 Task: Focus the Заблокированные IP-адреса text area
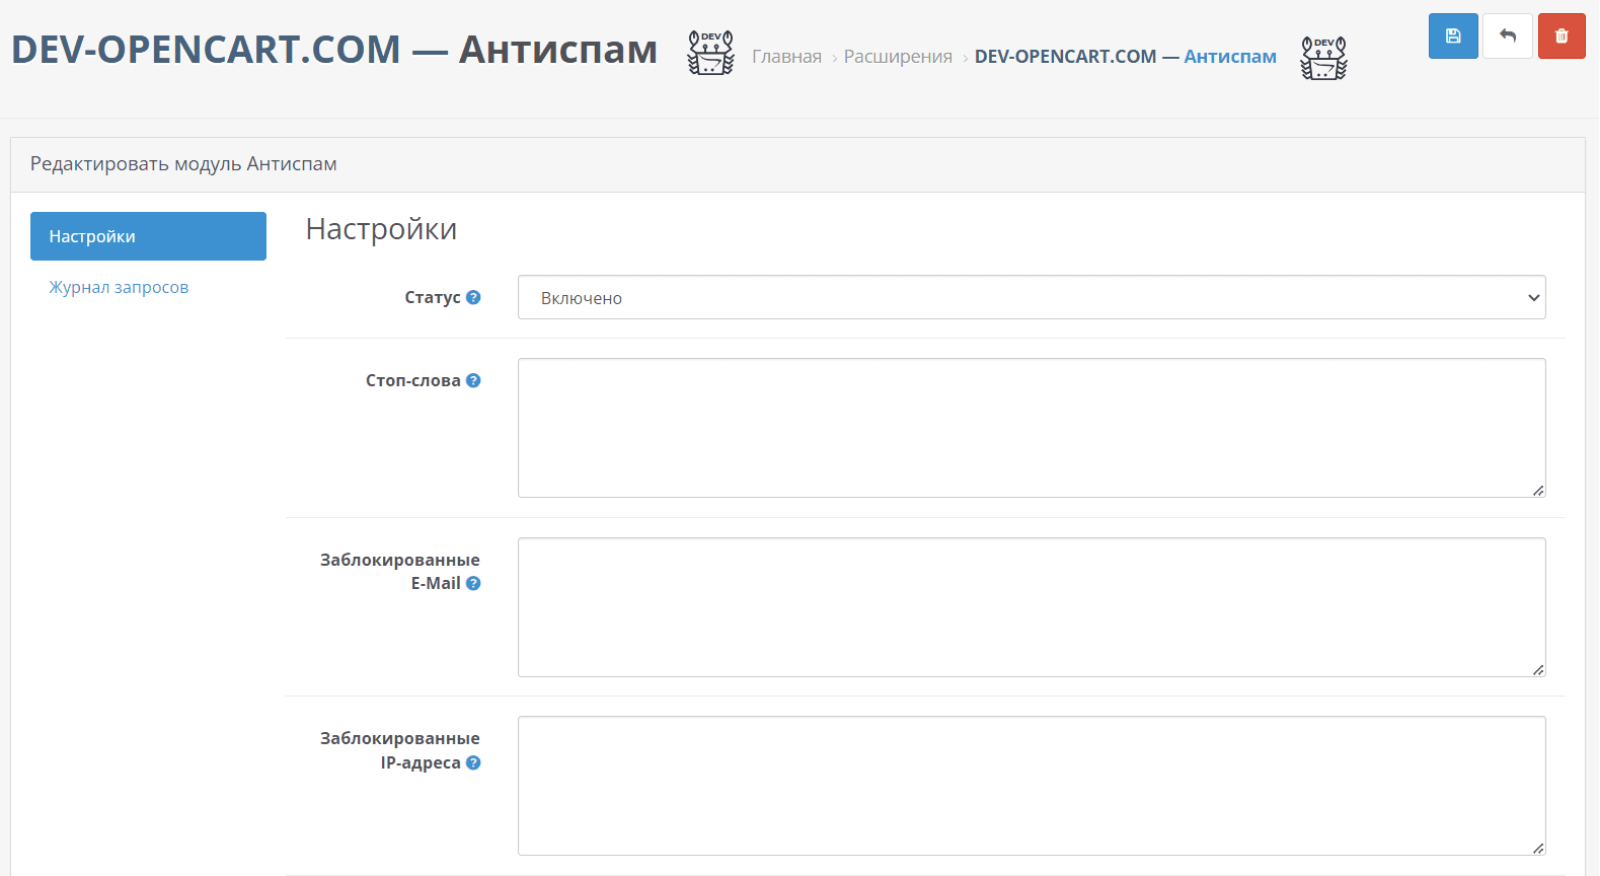click(x=1031, y=786)
